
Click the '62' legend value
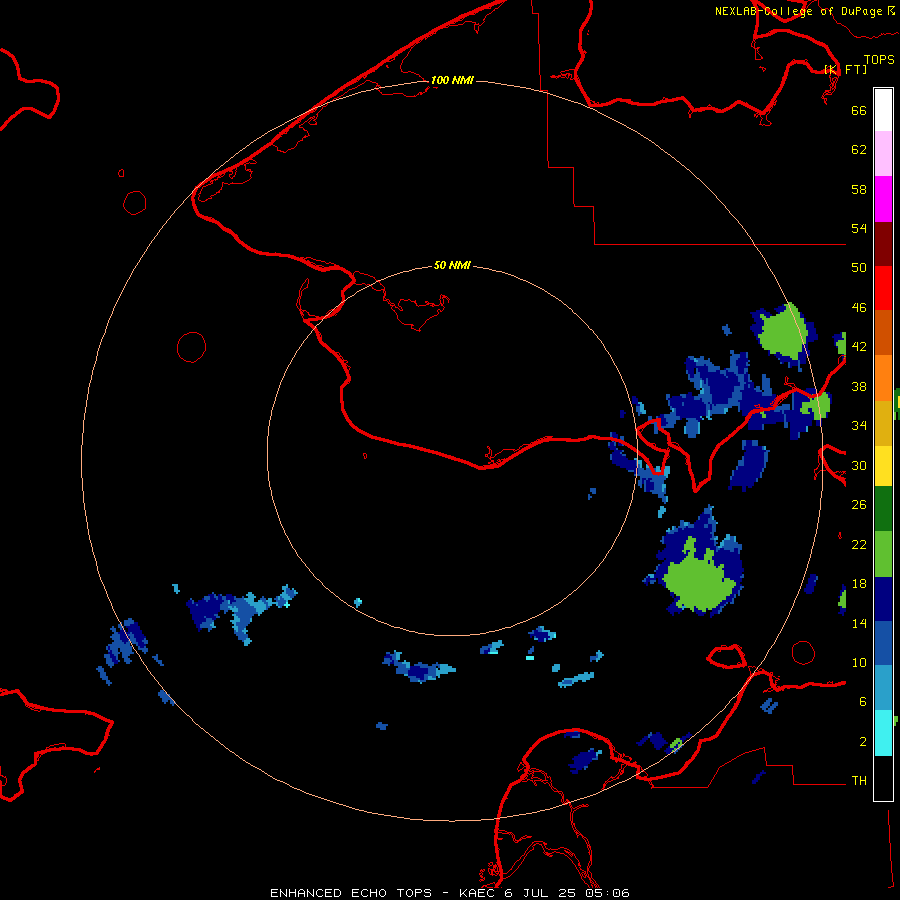point(859,150)
